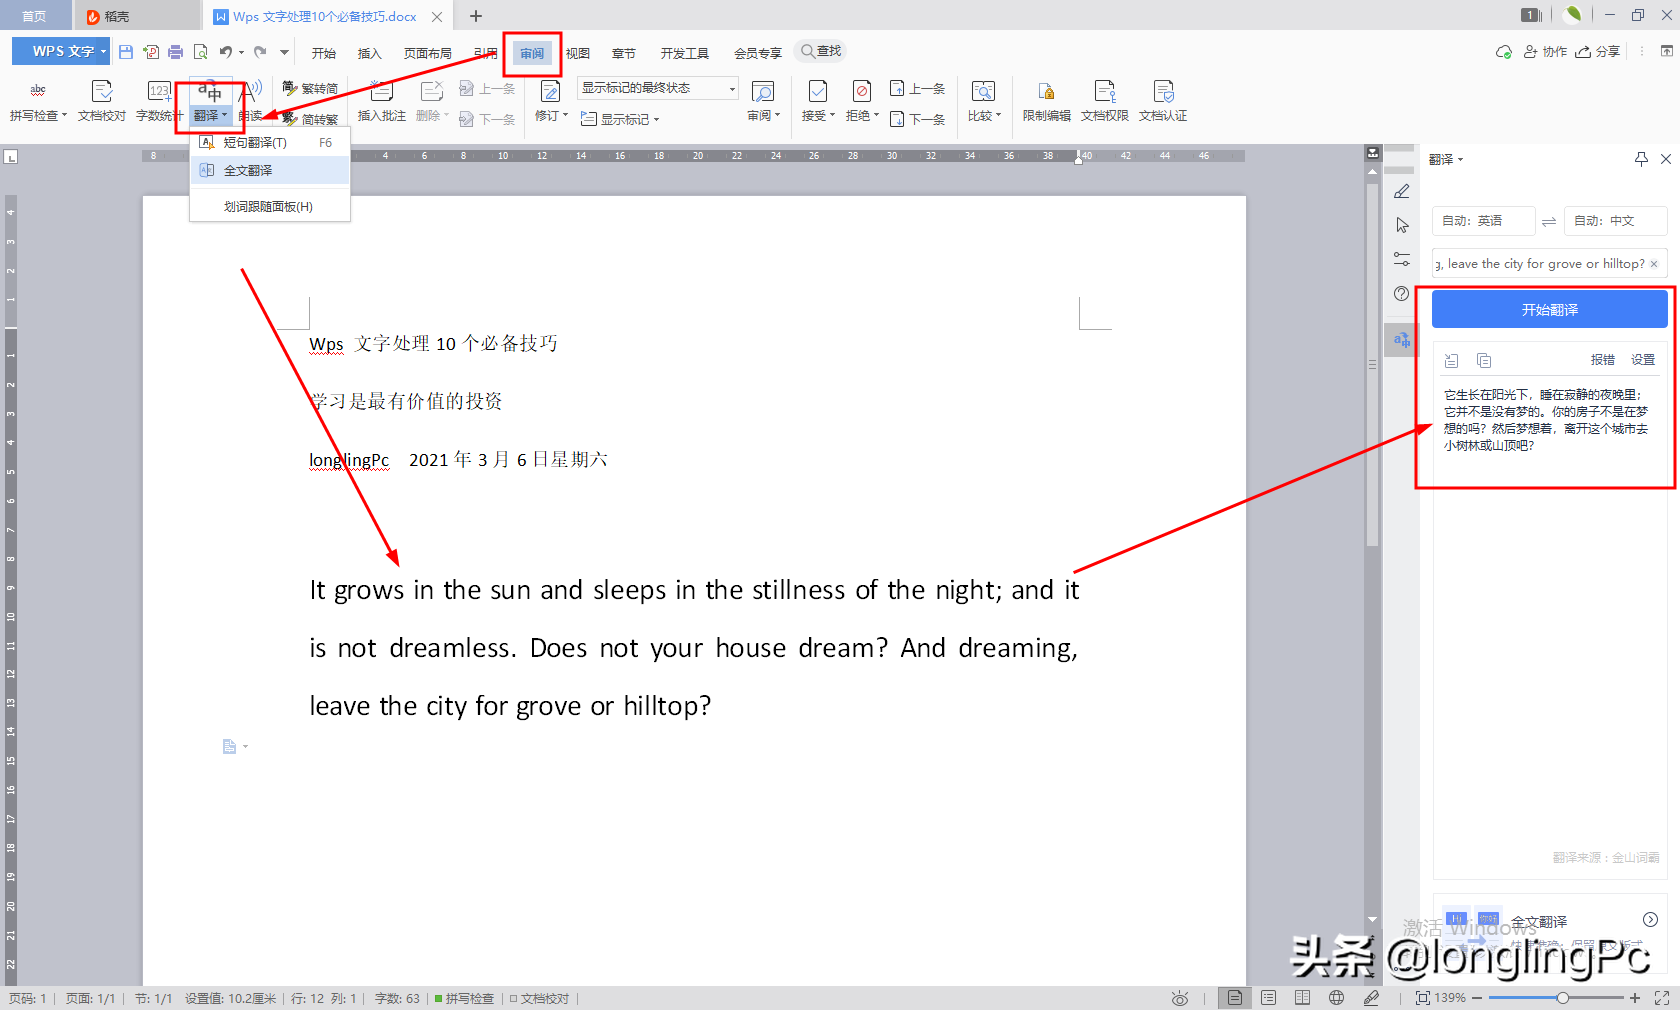Viewport: 1680px width, 1010px height.
Task: Click the 协作 collaborate button
Action: (x=1545, y=52)
